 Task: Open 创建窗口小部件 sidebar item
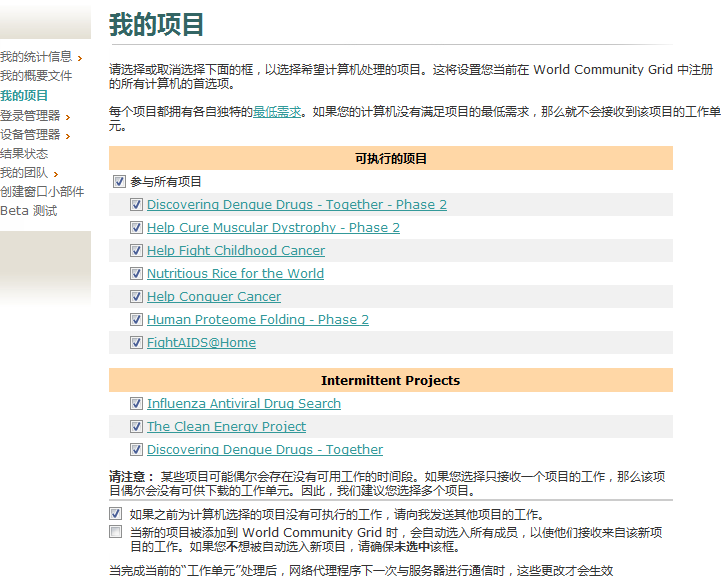point(42,192)
